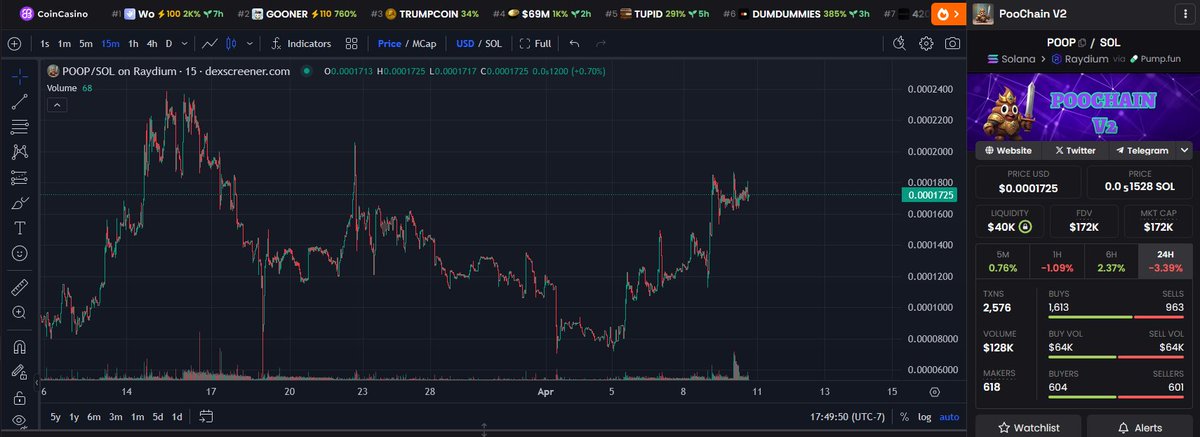Select the 1s timeframe

[x=45, y=44]
